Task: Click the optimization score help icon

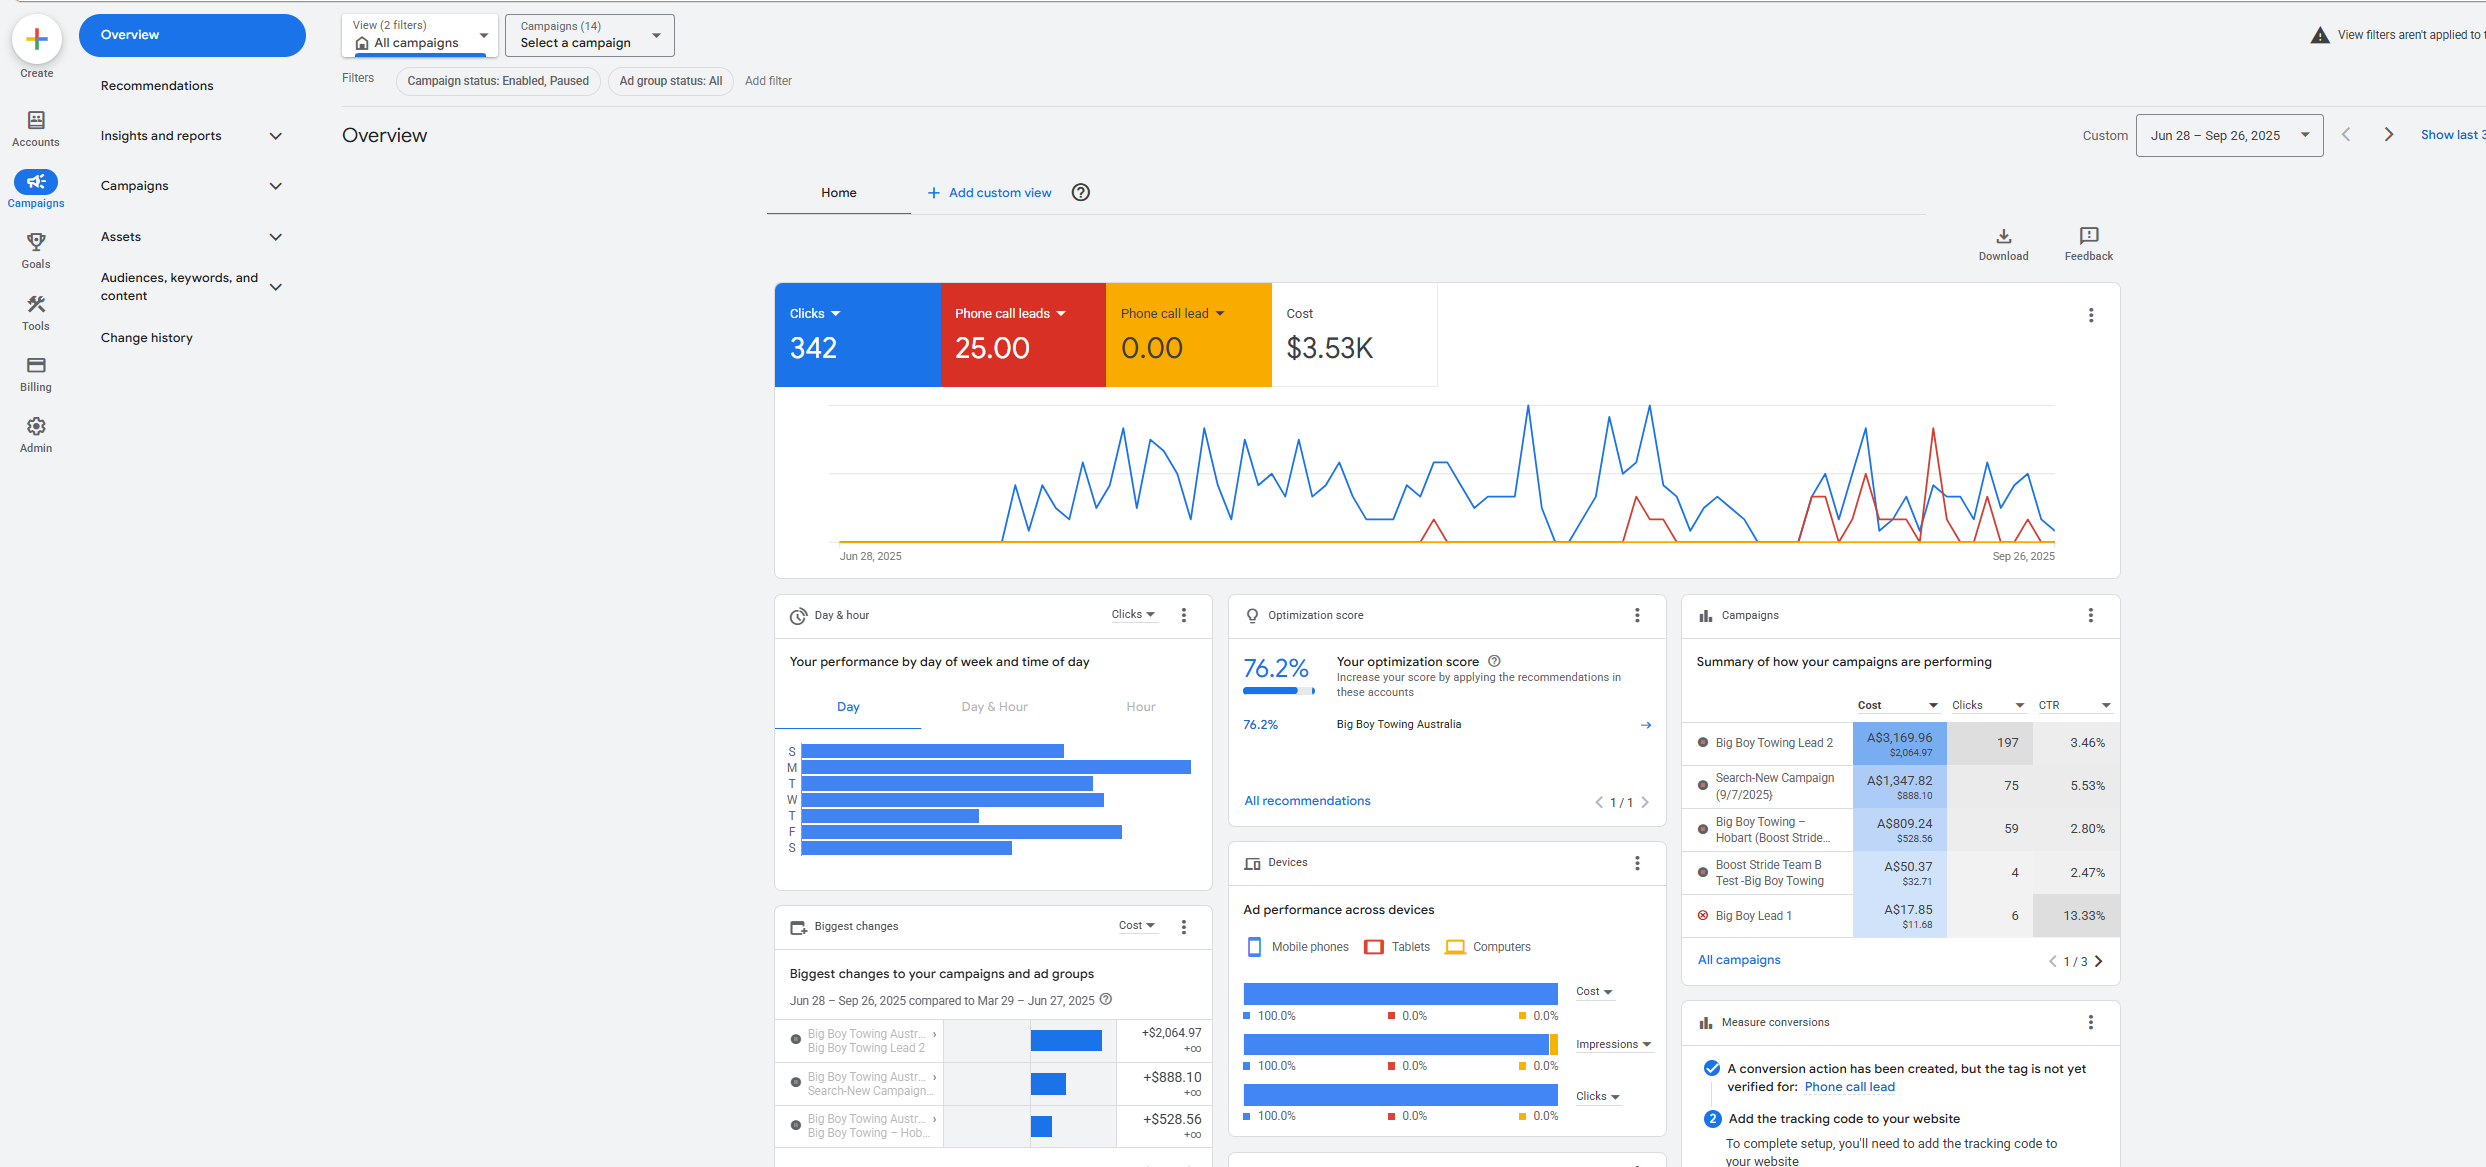Action: click(1494, 661)
